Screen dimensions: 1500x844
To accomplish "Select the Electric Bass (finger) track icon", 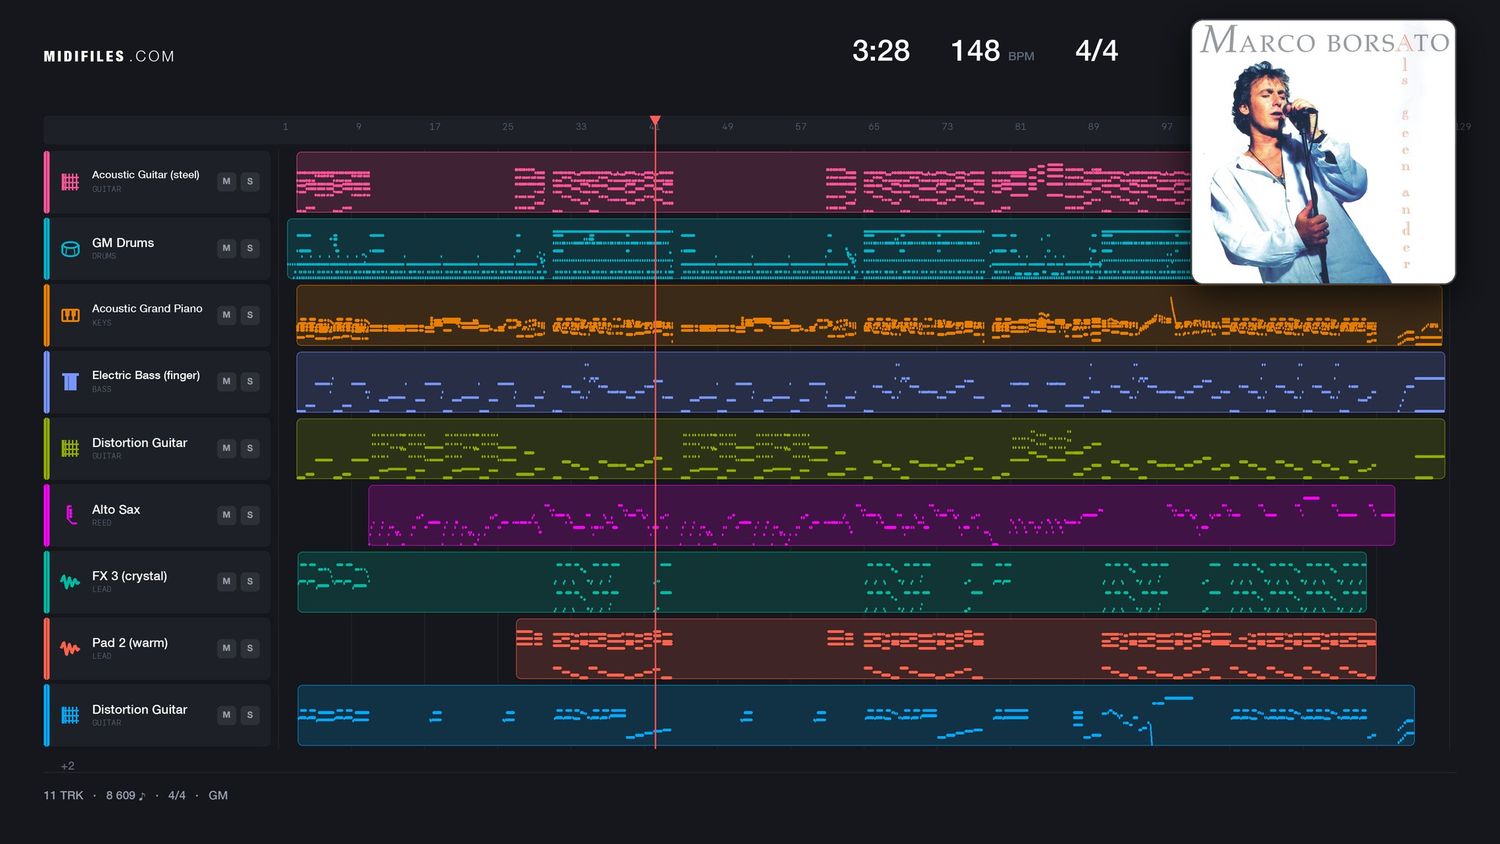I will pos(70,382).
